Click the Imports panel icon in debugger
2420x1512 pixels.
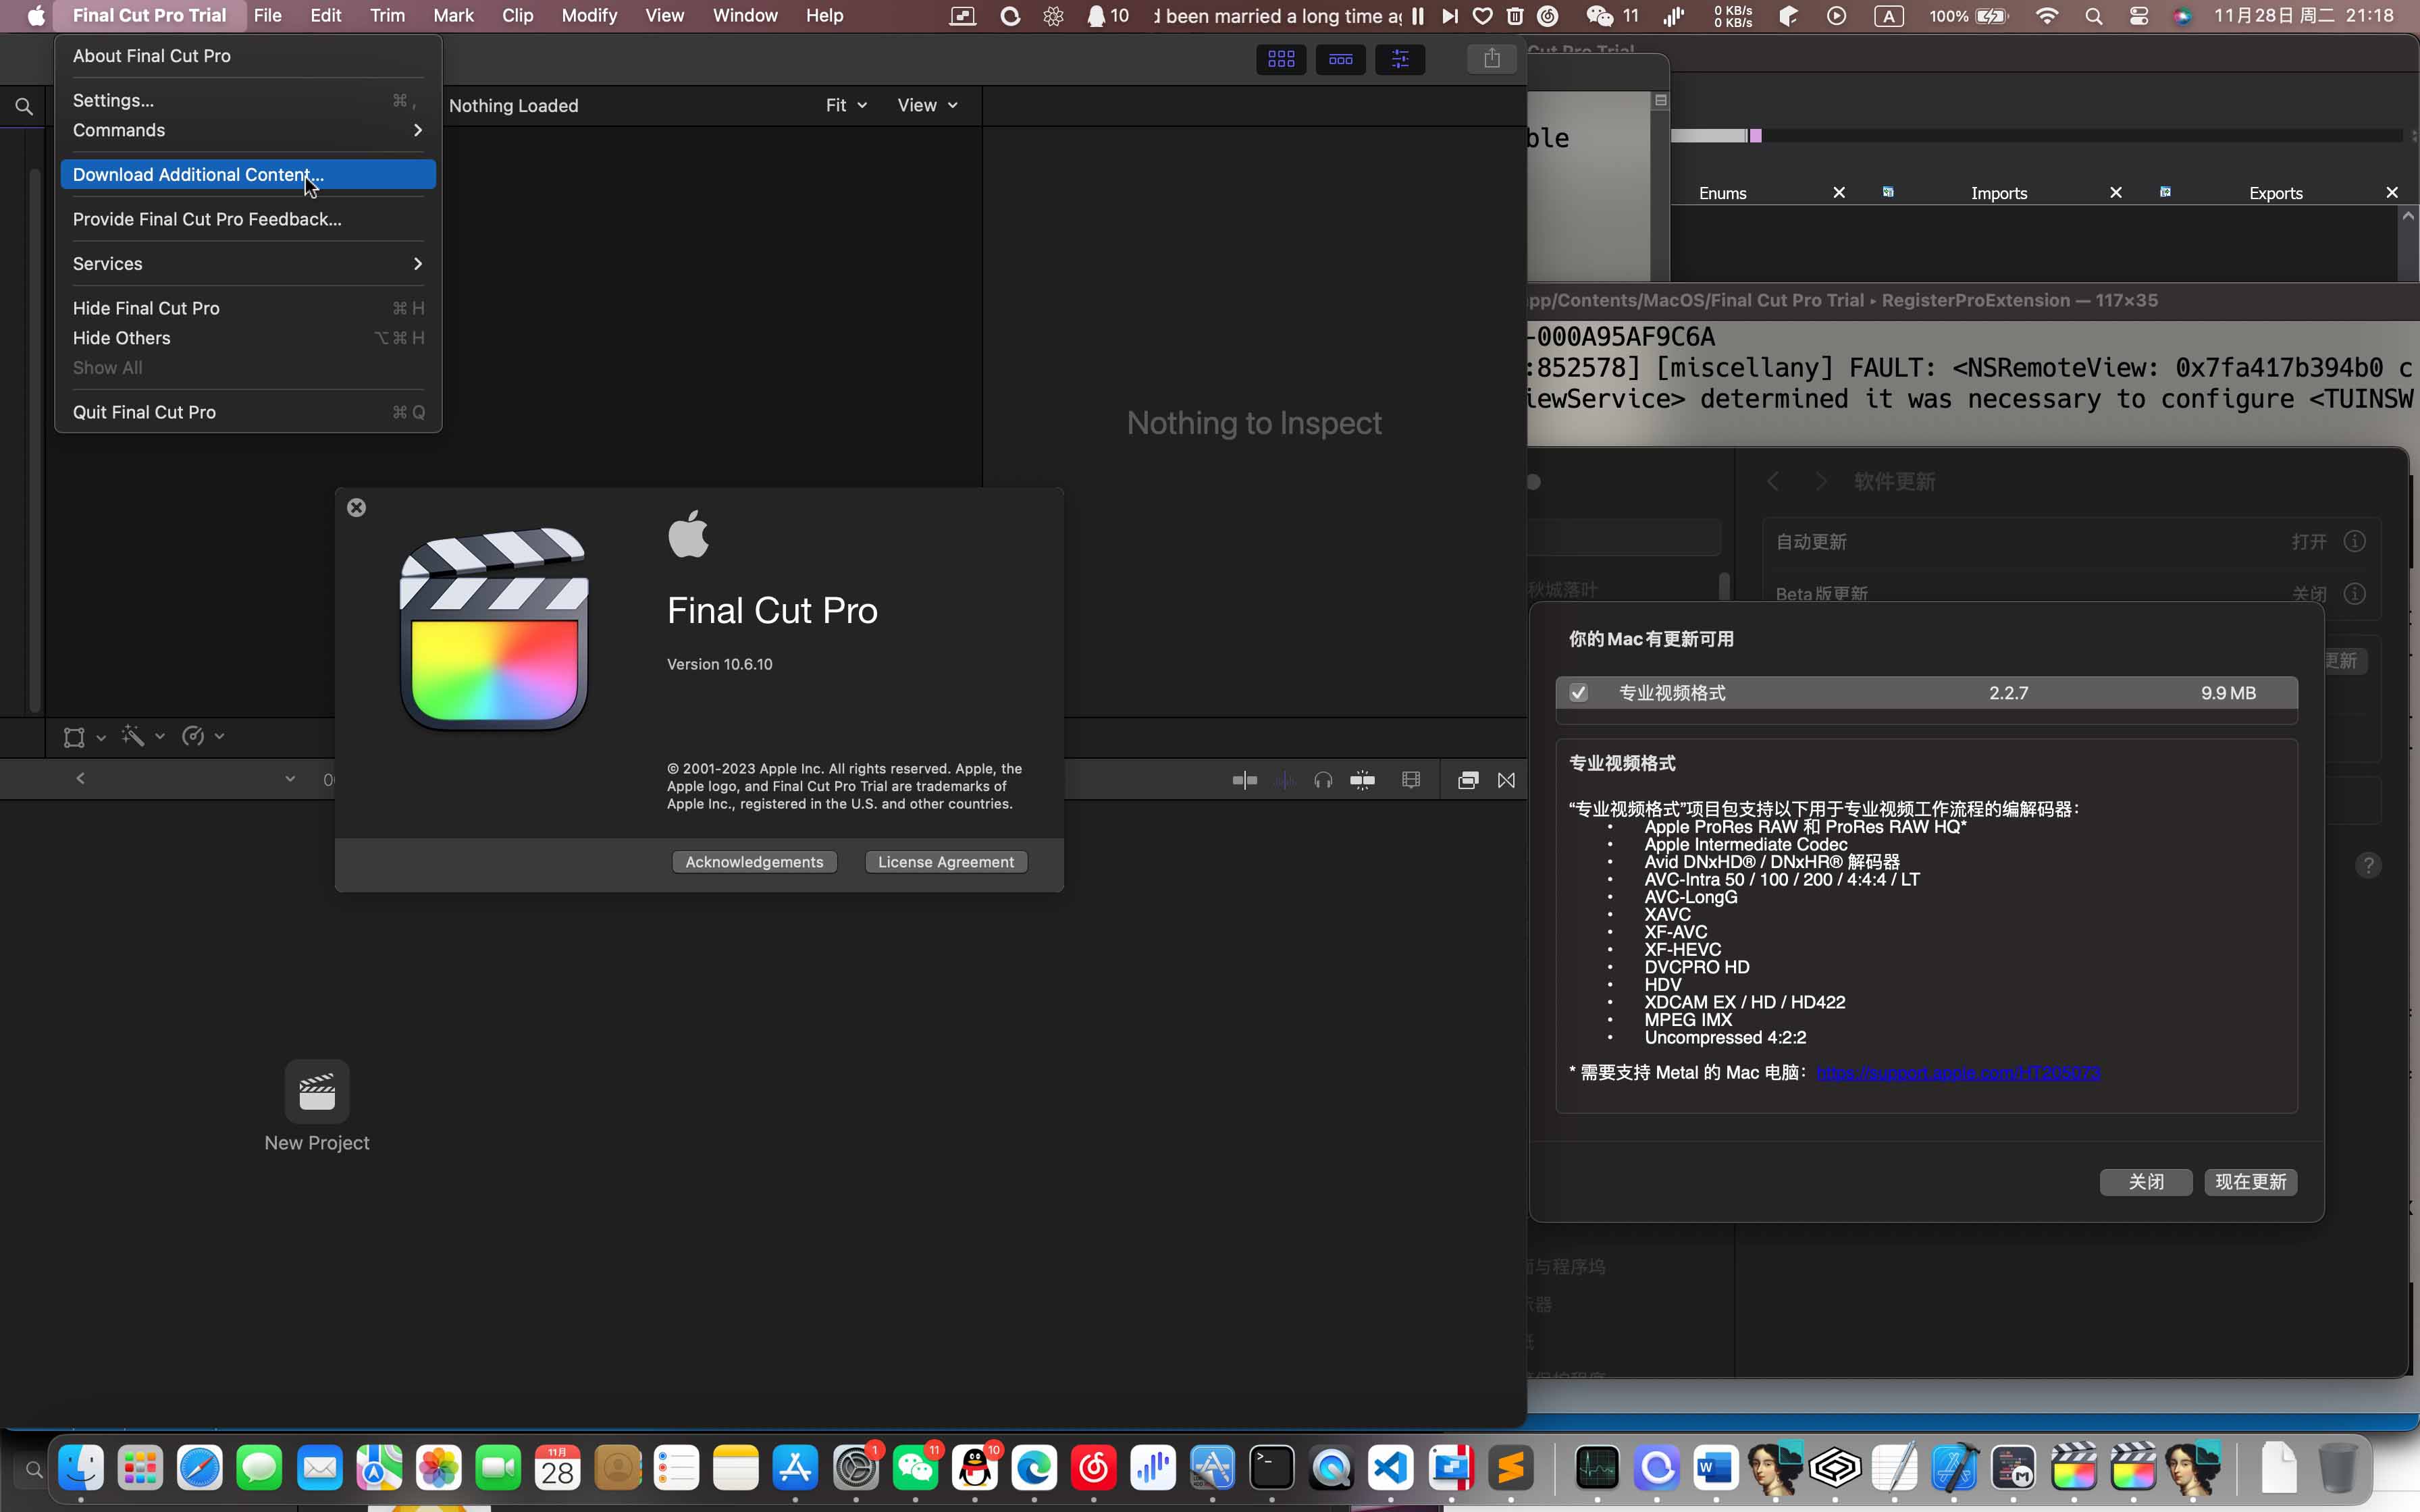(x=1887, y=192)
